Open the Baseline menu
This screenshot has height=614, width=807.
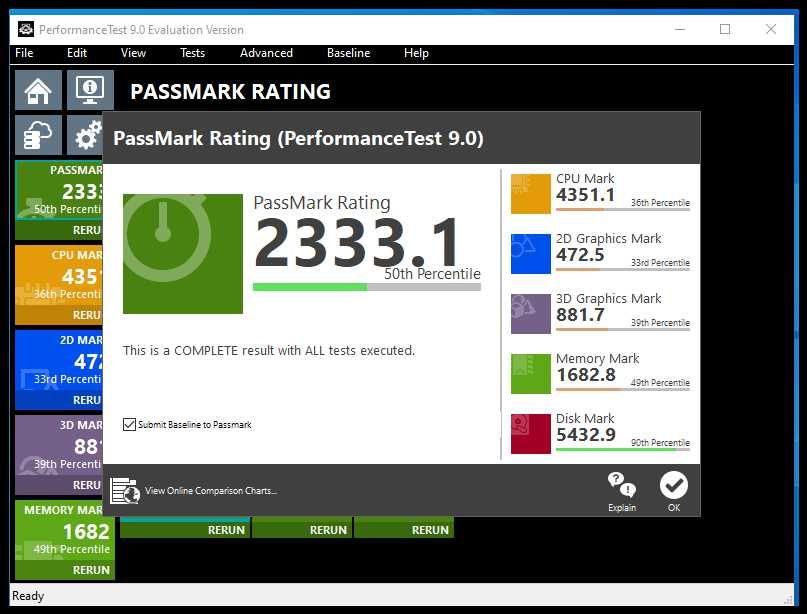pyautogui.click(x=348, y=53)
